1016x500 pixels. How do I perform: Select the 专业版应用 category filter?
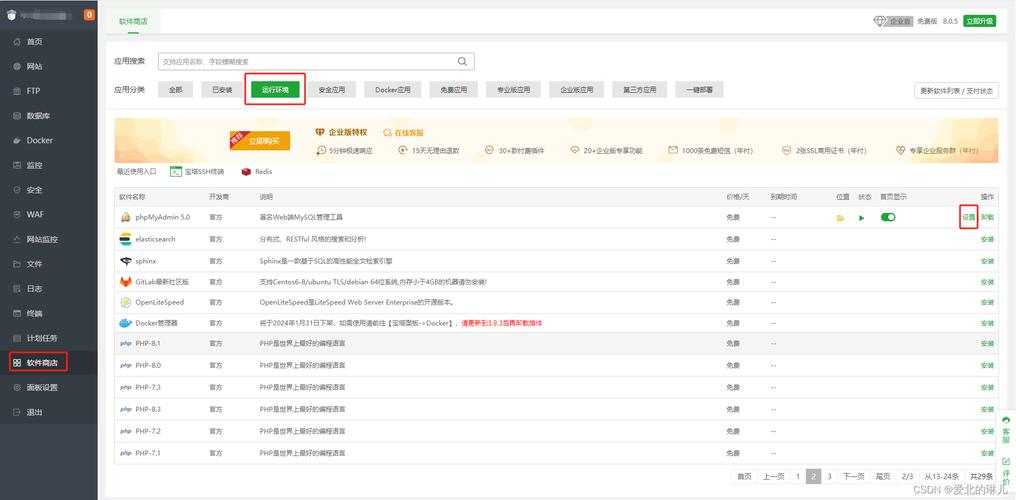[x=513, y=90]
